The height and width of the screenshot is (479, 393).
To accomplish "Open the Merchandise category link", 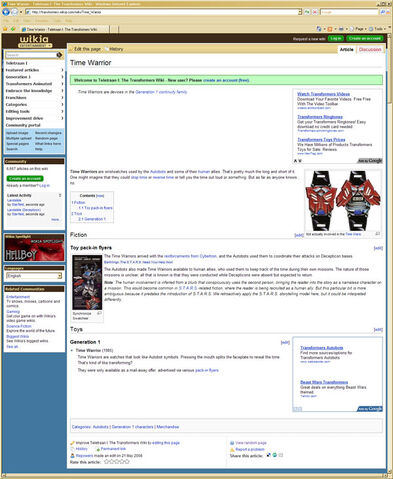I will pyautogui.click(x=168, y=427).
